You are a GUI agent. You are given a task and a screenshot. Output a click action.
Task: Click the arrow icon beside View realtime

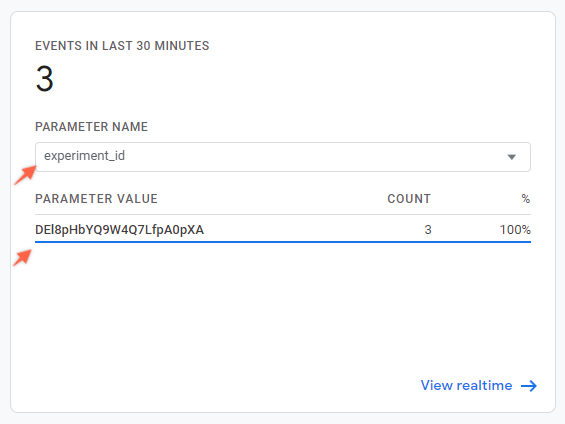[529, 386]
